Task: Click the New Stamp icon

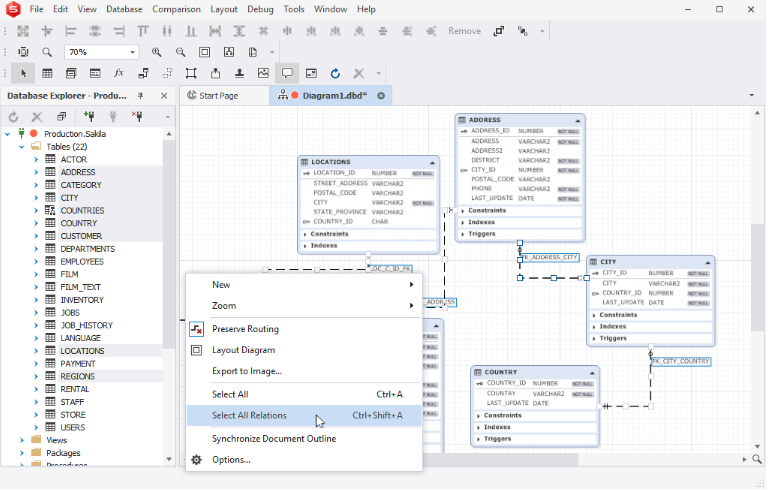Action: 239,74
